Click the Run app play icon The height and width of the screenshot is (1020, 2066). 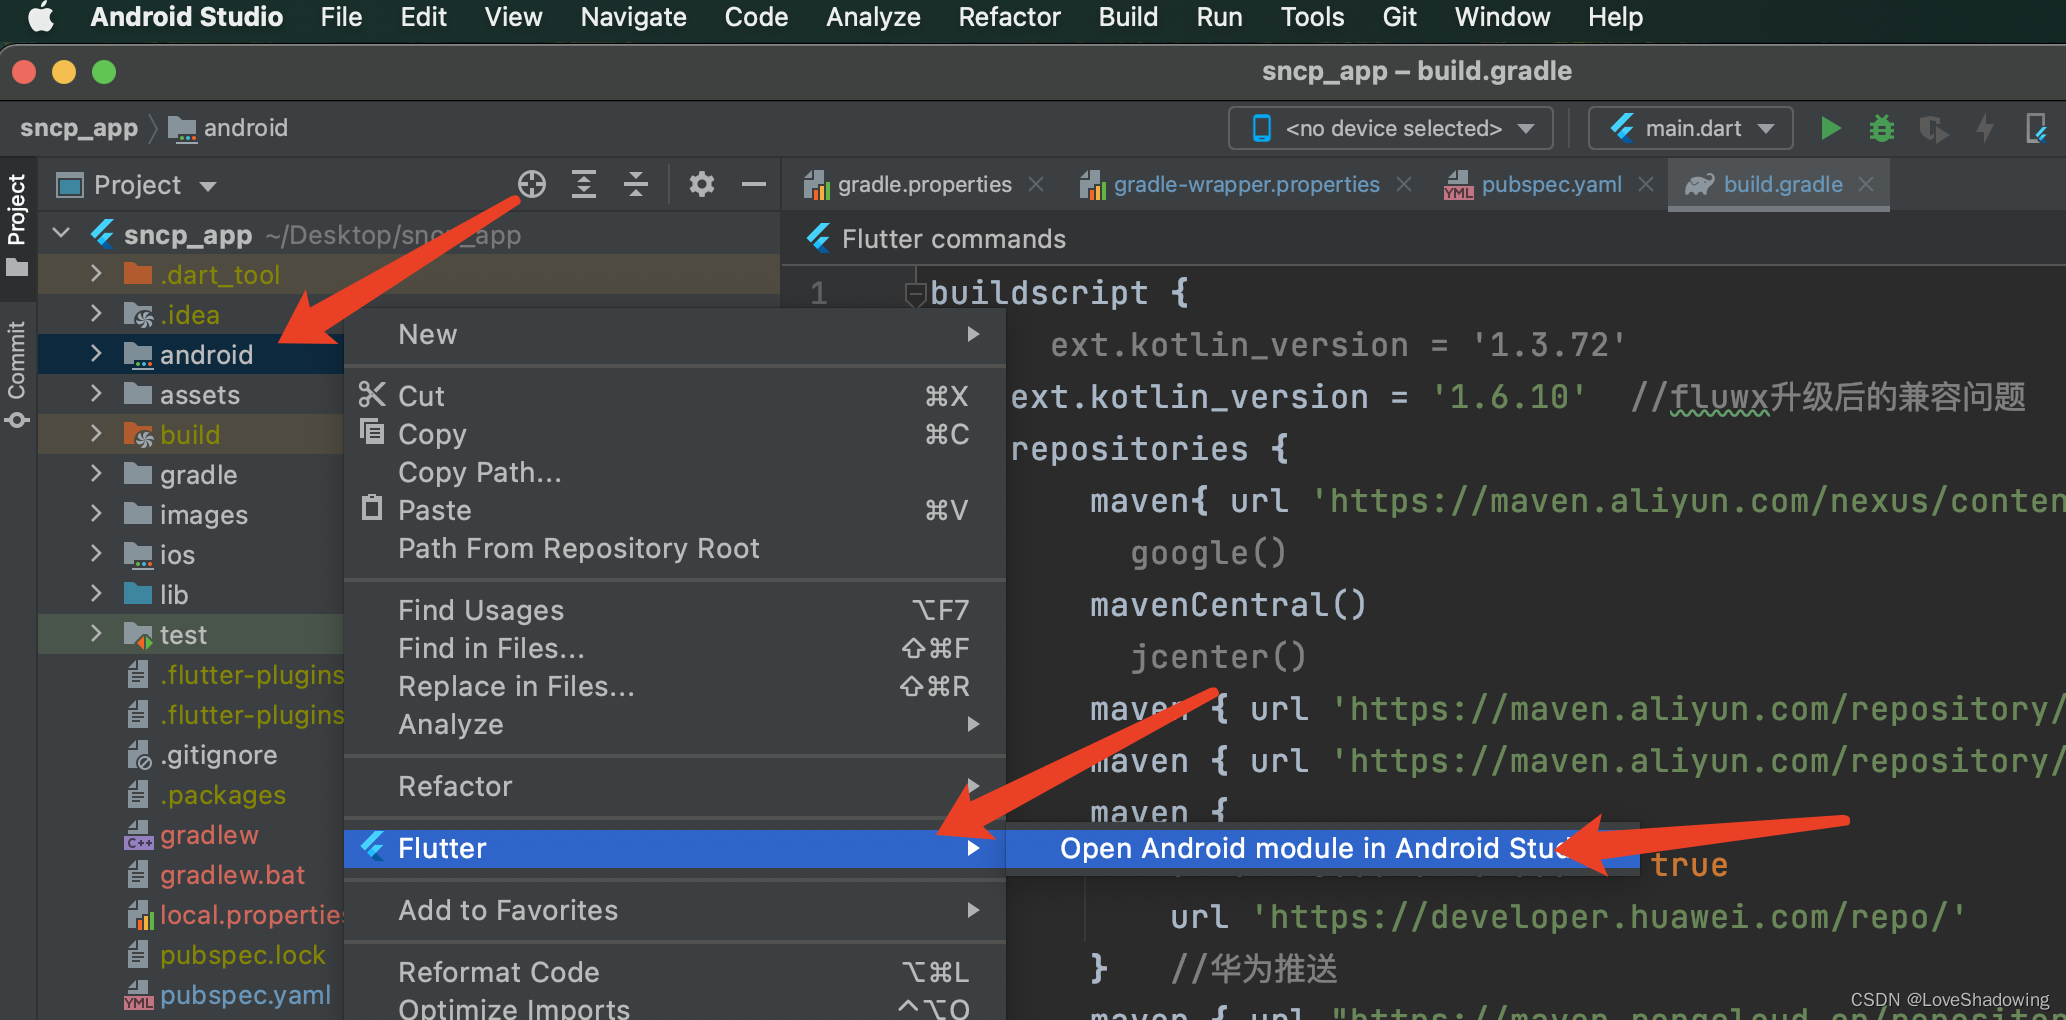click(x=1831, y=128)
